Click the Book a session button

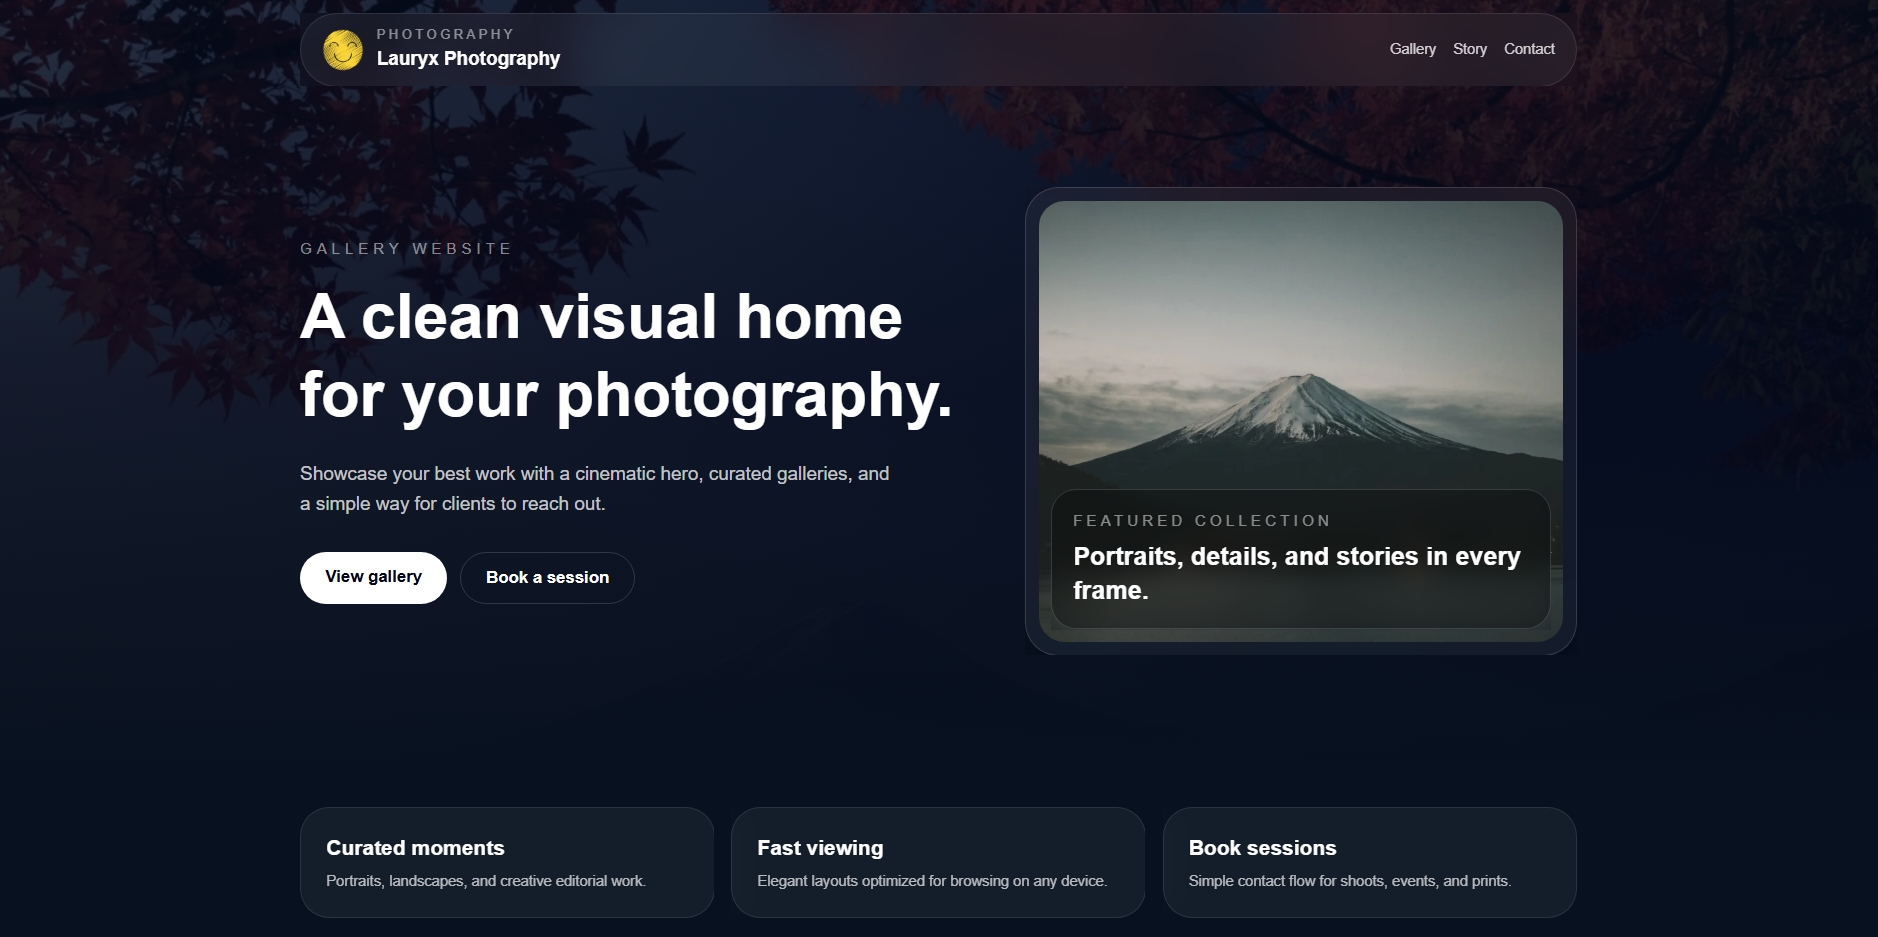tap(547, 578)
